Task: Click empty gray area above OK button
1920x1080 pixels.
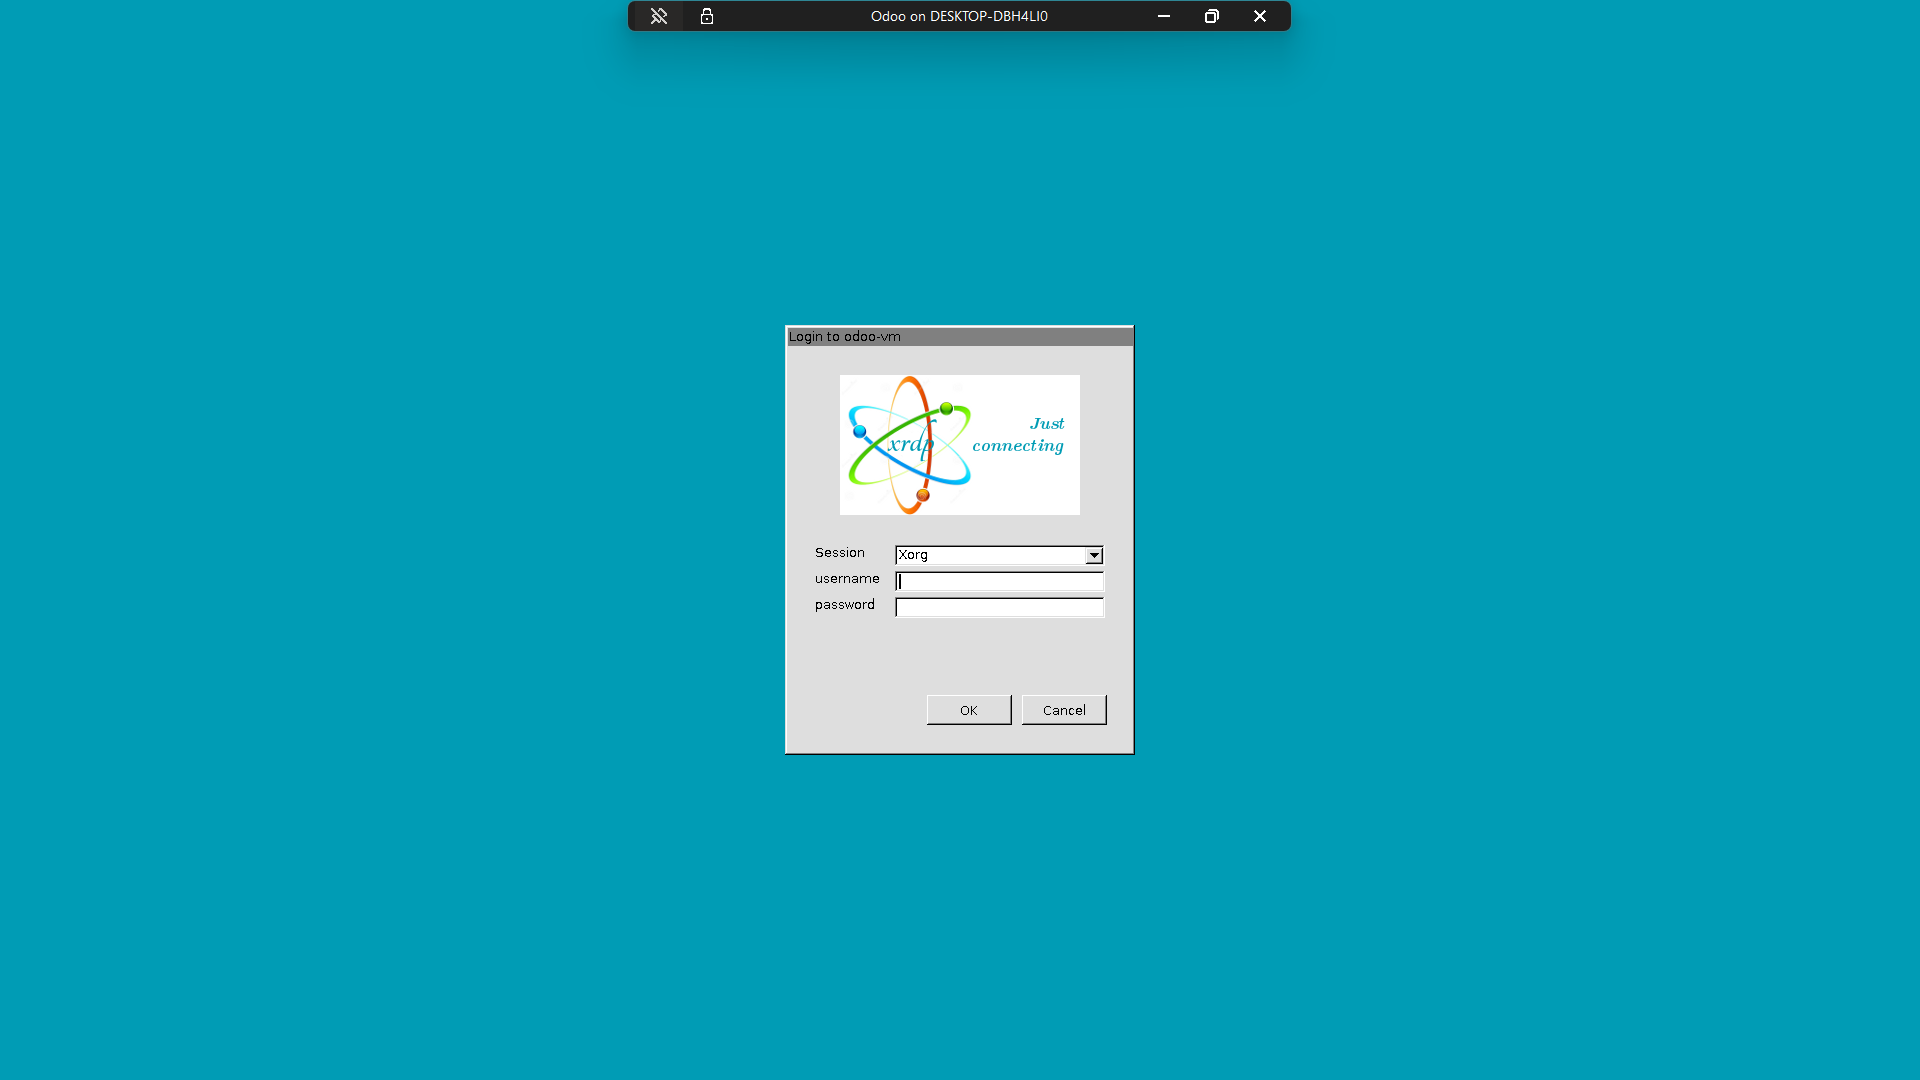Action: tap(968, 657)
